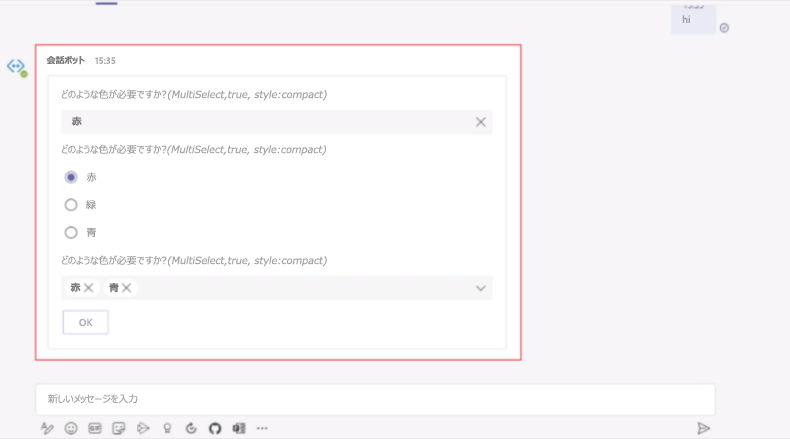
Task: Click the OK button
Action: [86, 323]
